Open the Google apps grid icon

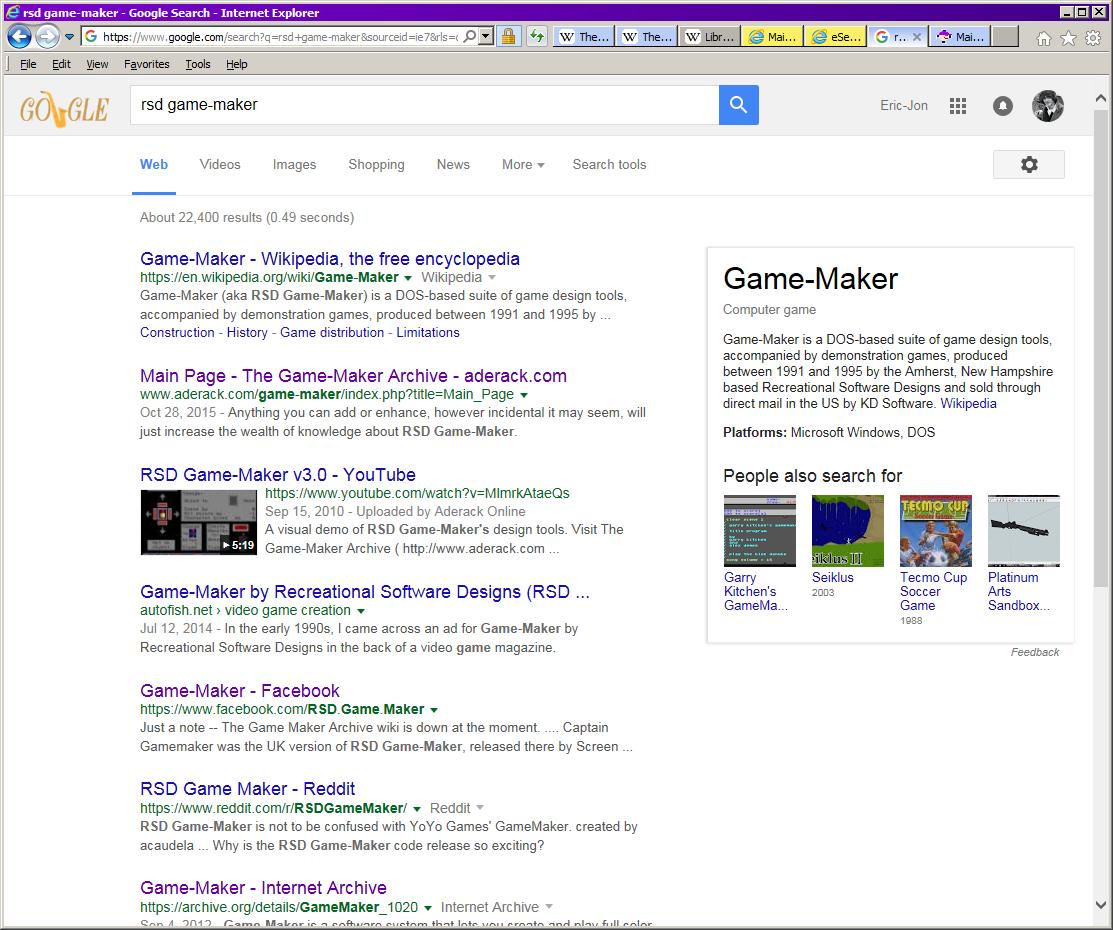tap(958, 106)
